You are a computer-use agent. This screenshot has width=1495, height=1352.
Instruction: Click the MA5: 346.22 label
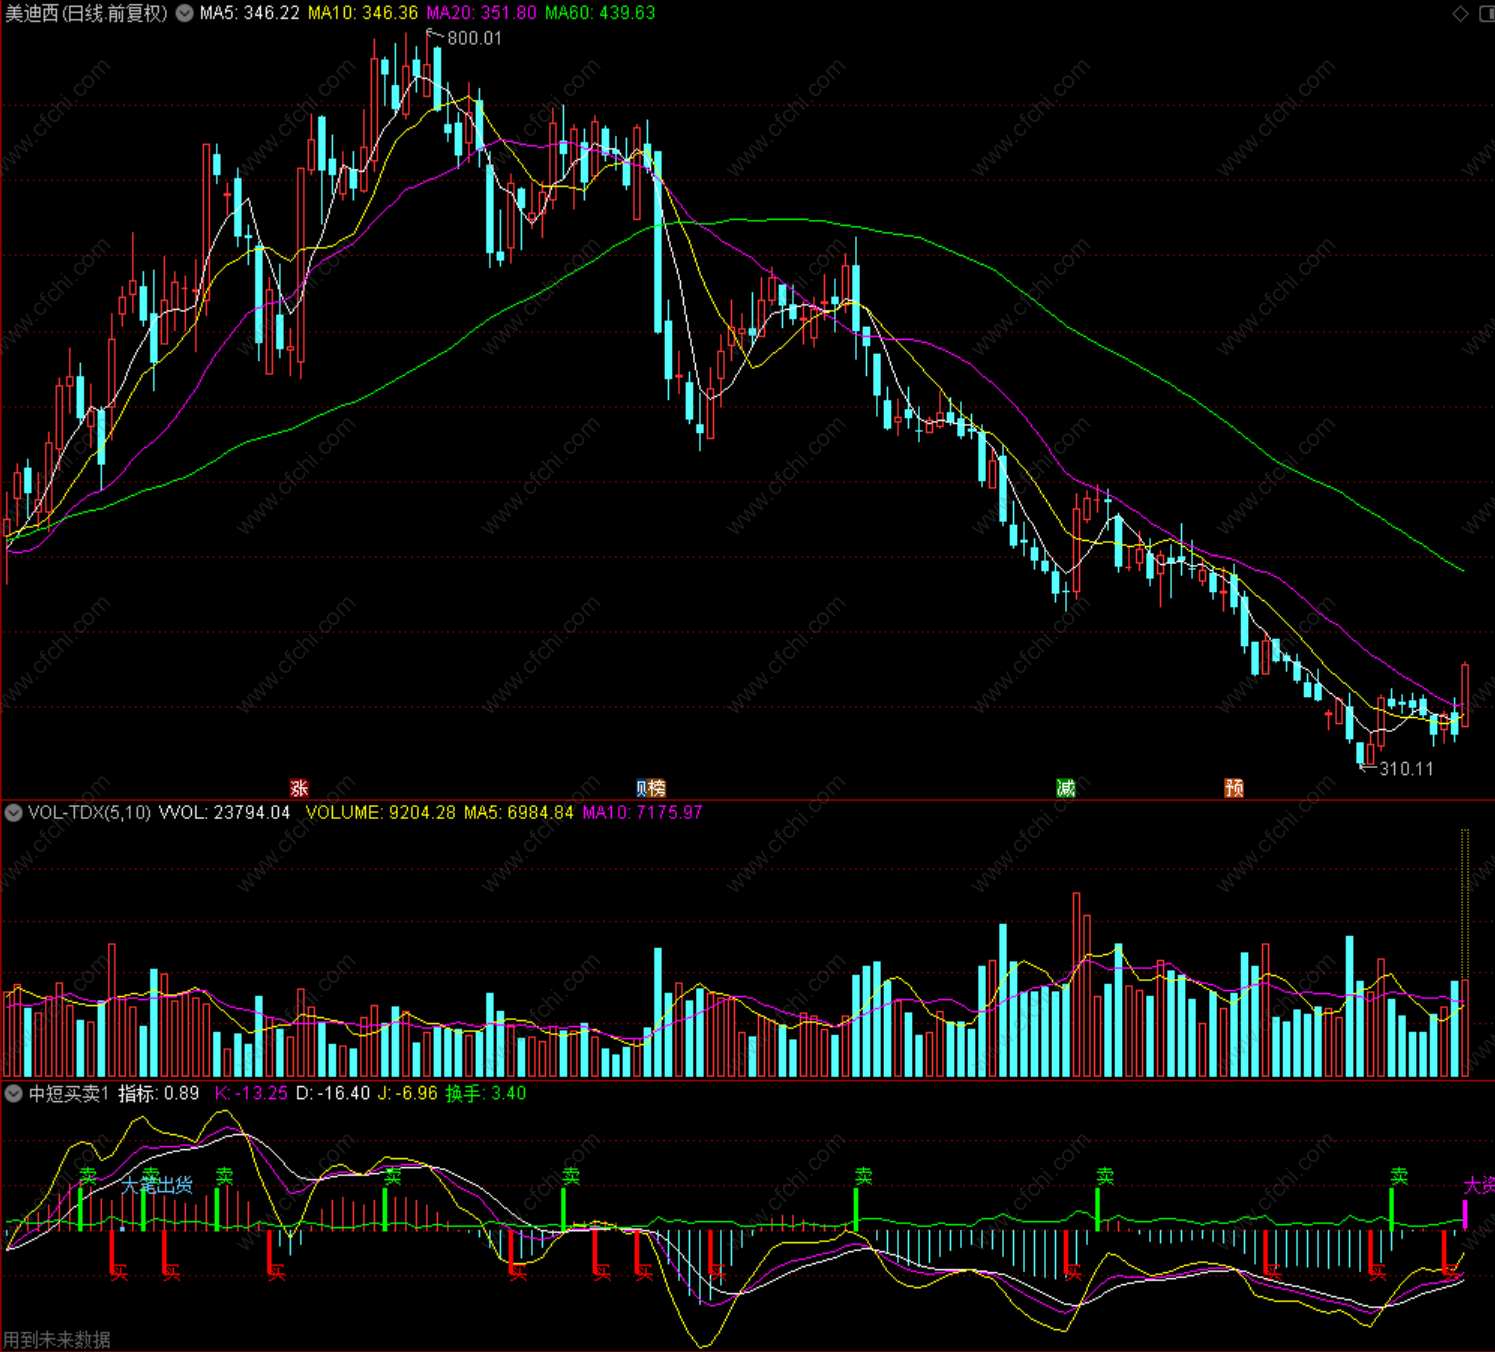[x=249, y=13]
